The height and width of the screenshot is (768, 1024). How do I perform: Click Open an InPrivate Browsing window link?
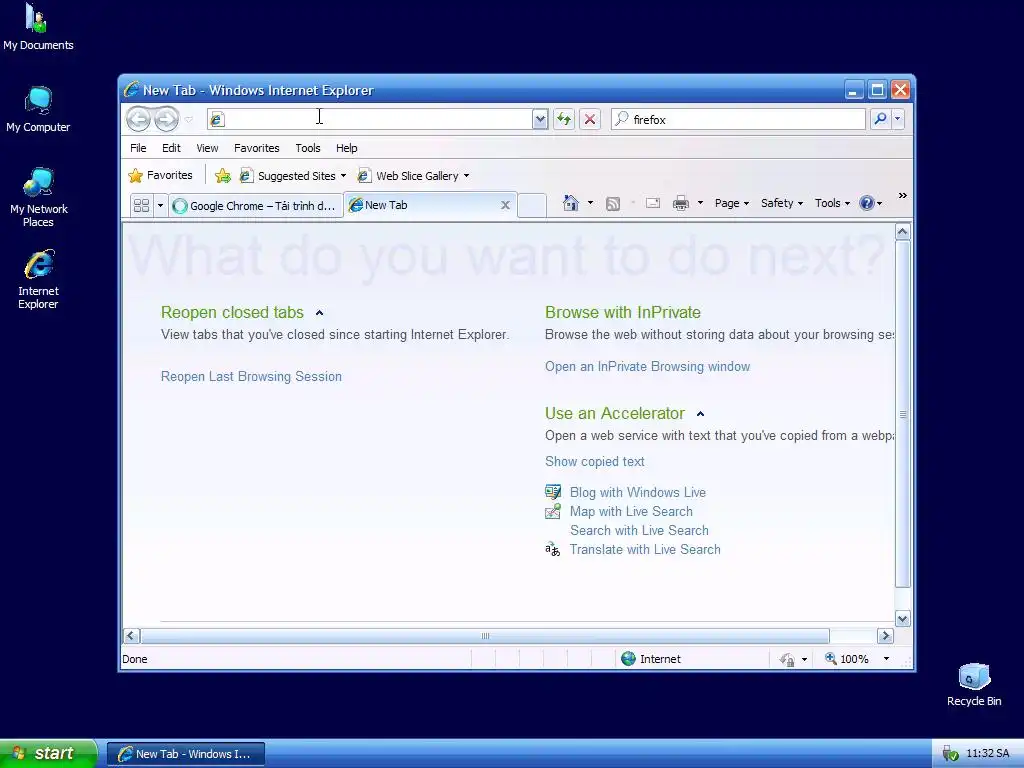[x=648, y=367]
